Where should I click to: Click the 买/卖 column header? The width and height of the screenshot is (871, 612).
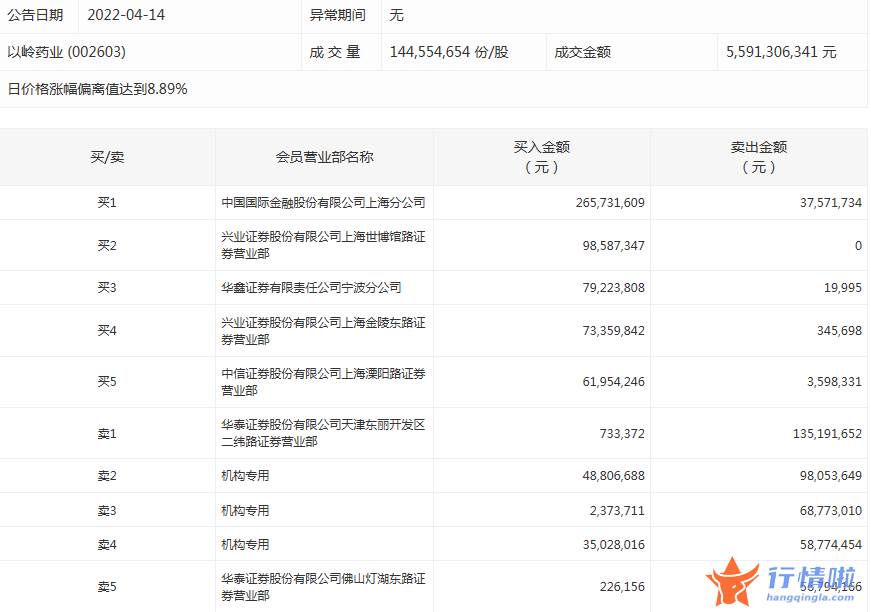(107, 157)
